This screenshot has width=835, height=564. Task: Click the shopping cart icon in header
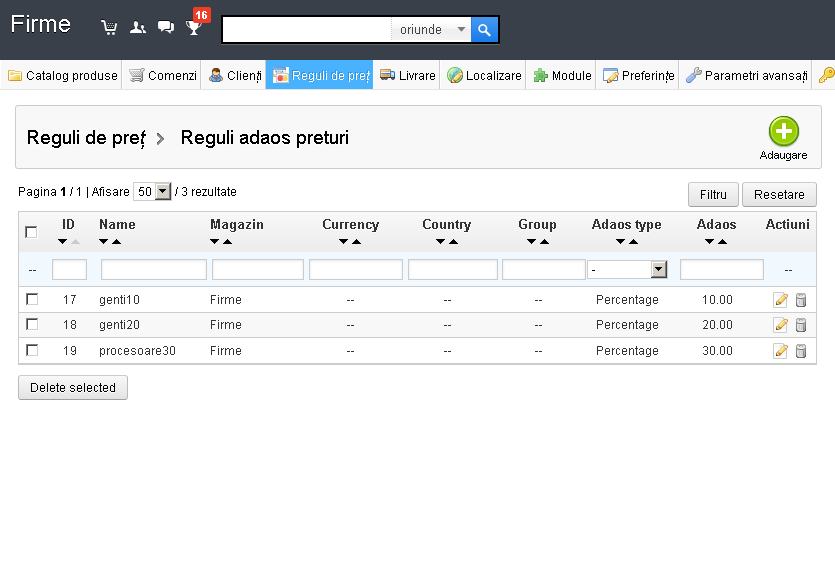coord(109,28)
